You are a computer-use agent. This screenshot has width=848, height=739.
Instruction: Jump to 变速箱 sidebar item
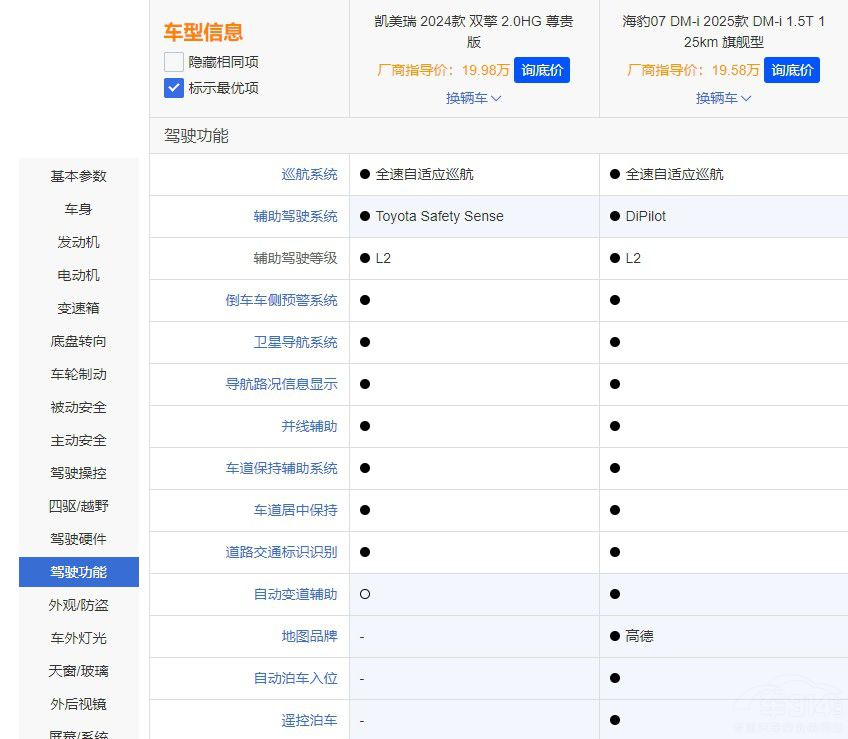(x=79, y=308)
